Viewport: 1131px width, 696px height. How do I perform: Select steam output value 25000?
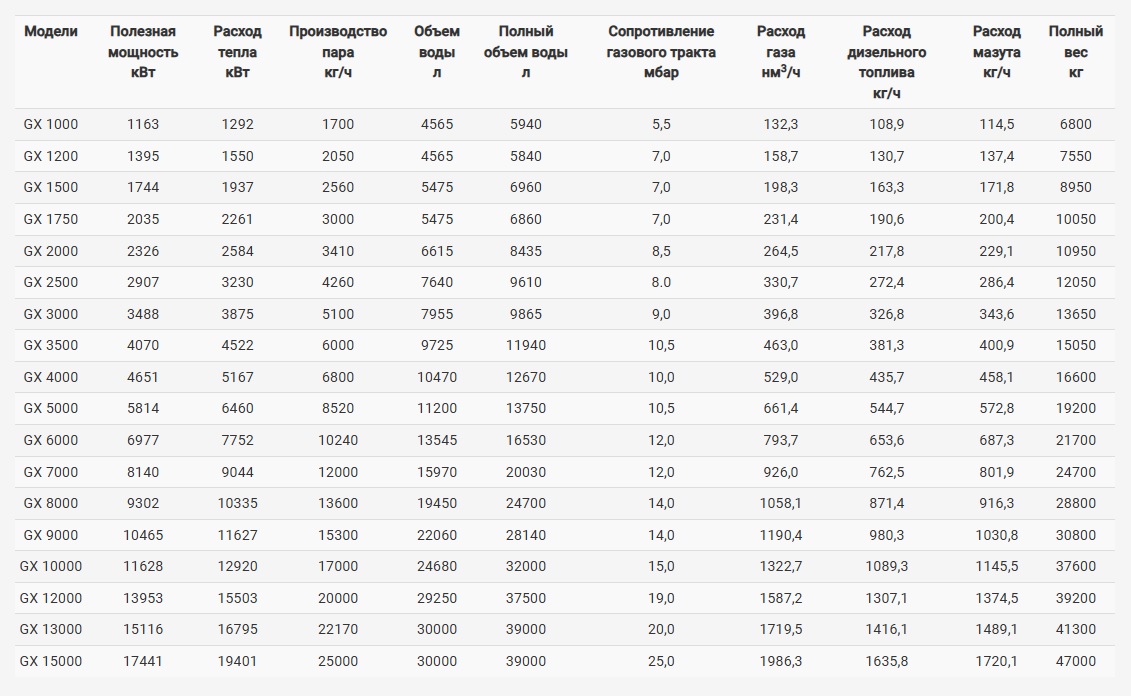coord(338,661)
